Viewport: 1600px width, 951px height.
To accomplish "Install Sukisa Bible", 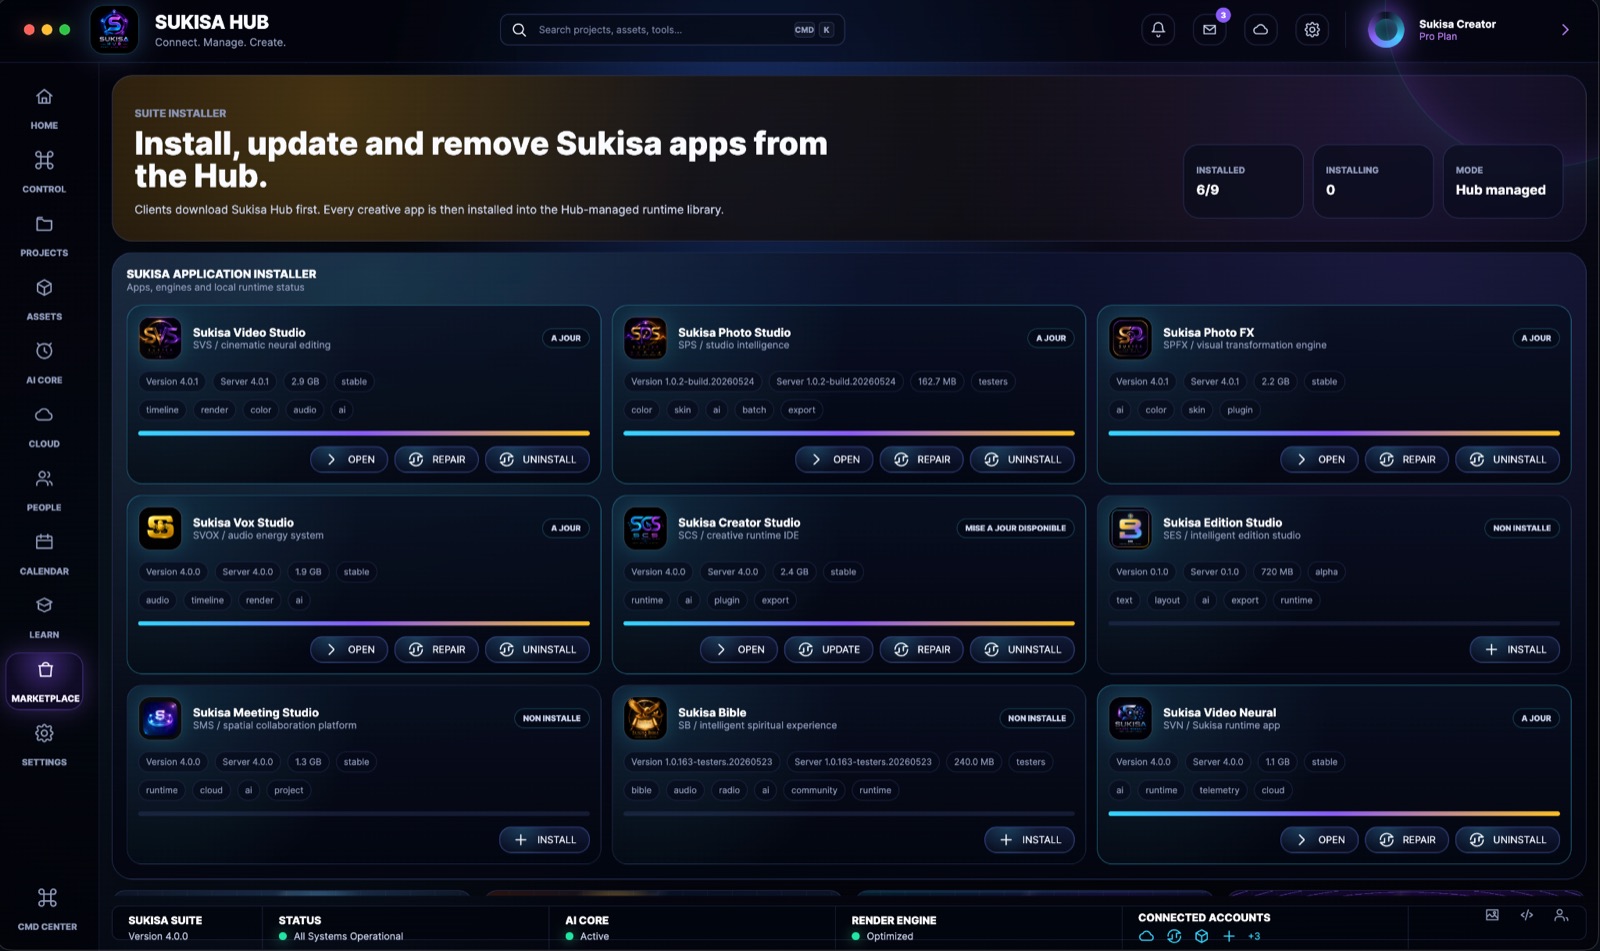I will tap(1030, 840).
